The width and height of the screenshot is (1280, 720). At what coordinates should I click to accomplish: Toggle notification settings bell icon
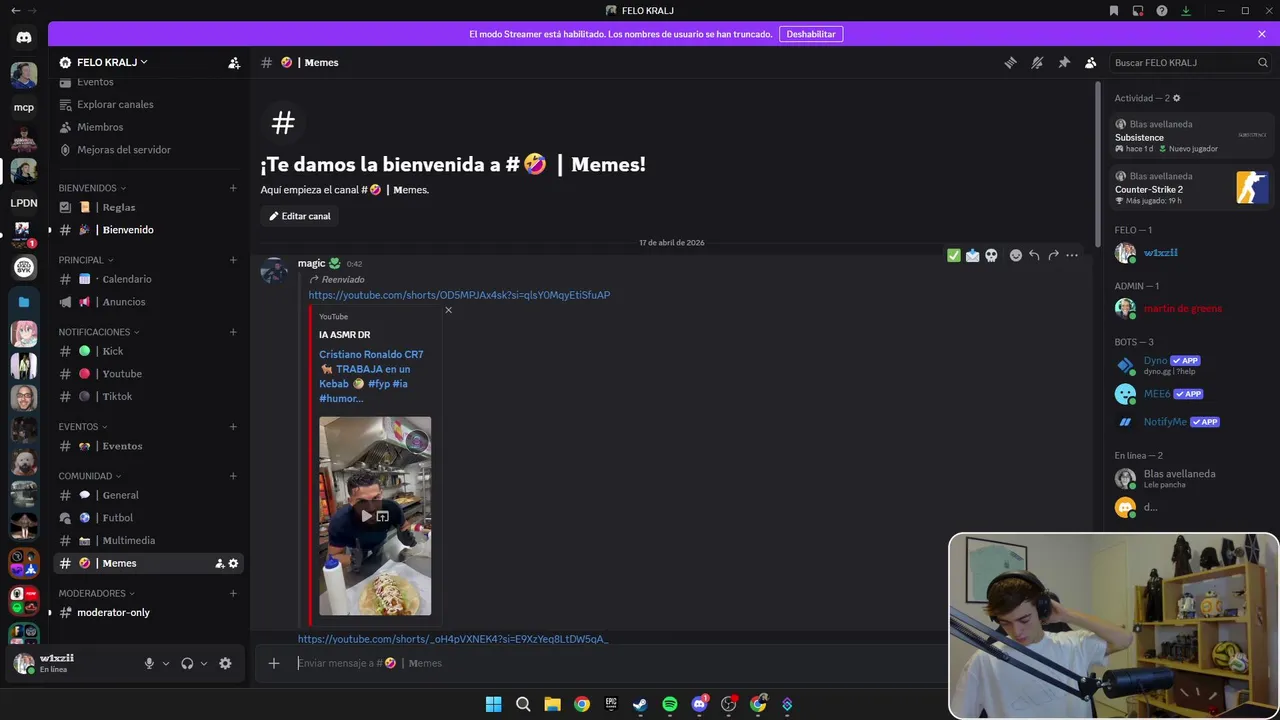point(1037,62)
